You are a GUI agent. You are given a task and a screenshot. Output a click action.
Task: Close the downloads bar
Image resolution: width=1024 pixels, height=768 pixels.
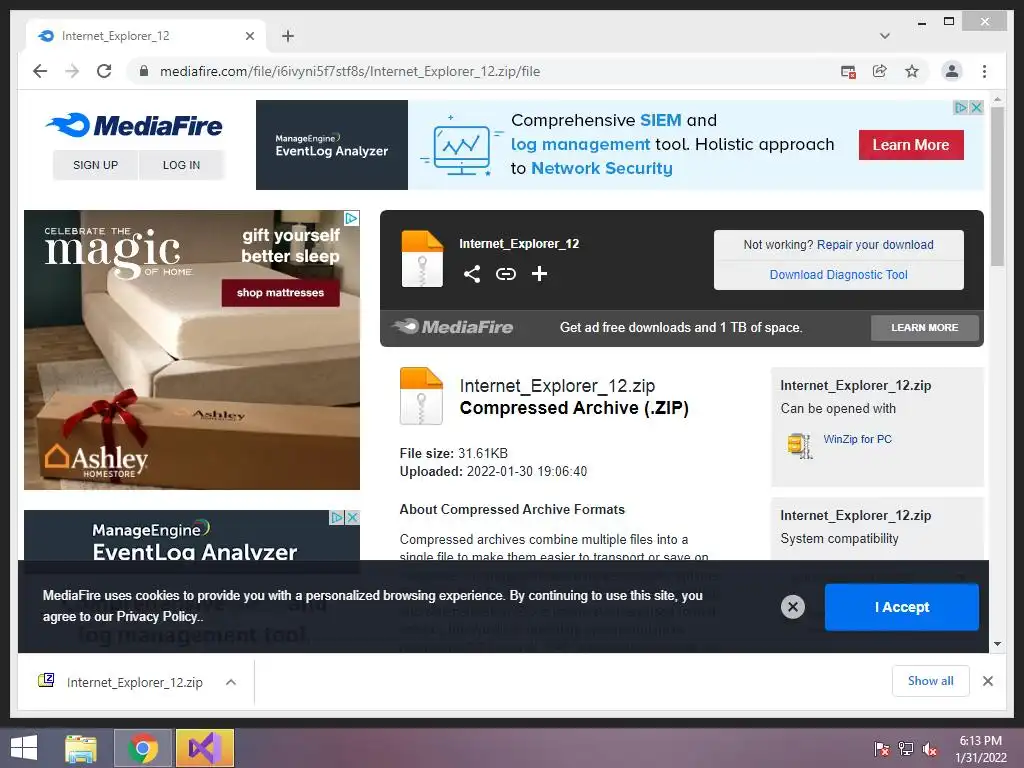pos(988,681)
